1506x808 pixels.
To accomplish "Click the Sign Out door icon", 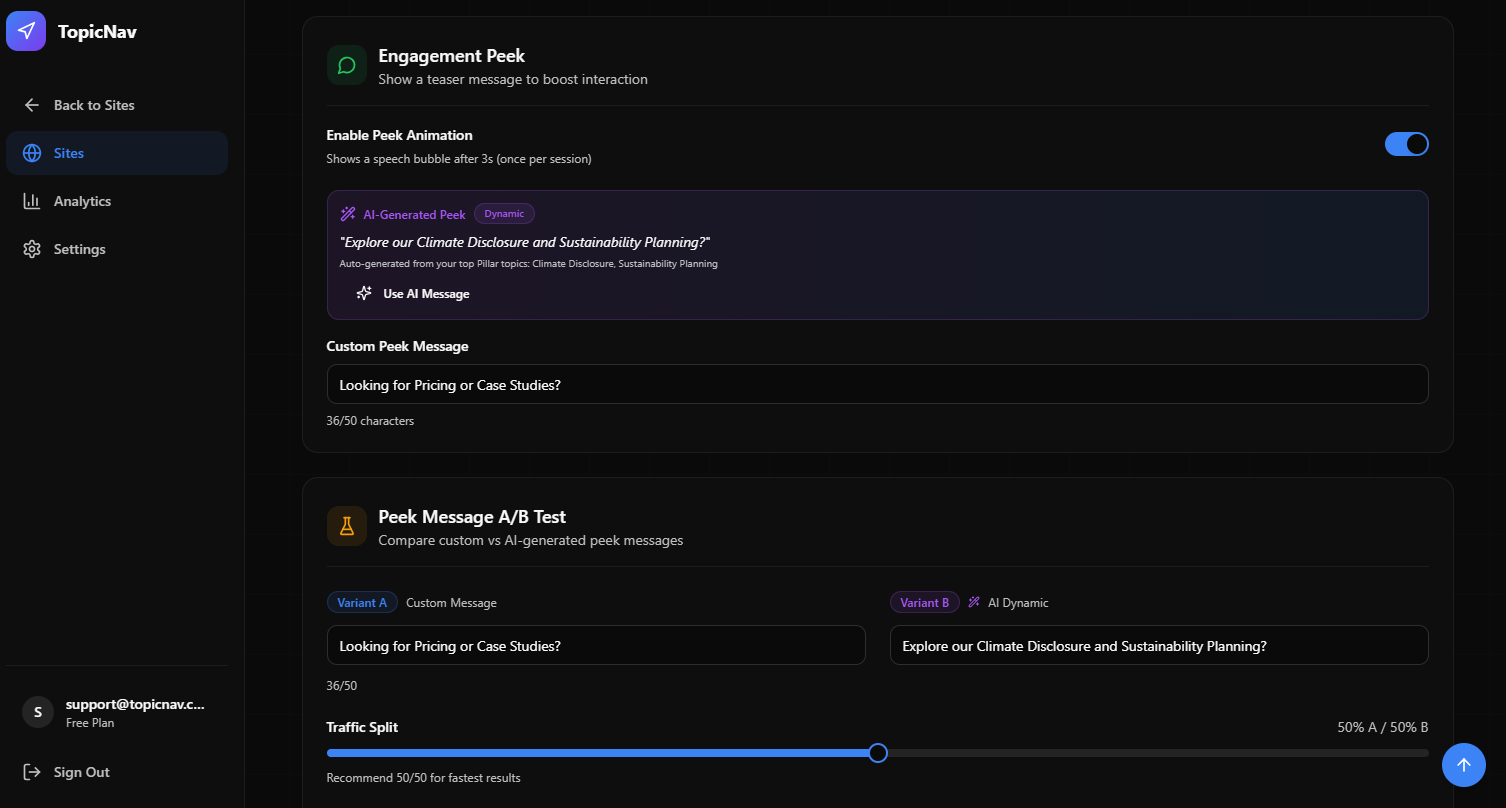I will coord(31,771).
